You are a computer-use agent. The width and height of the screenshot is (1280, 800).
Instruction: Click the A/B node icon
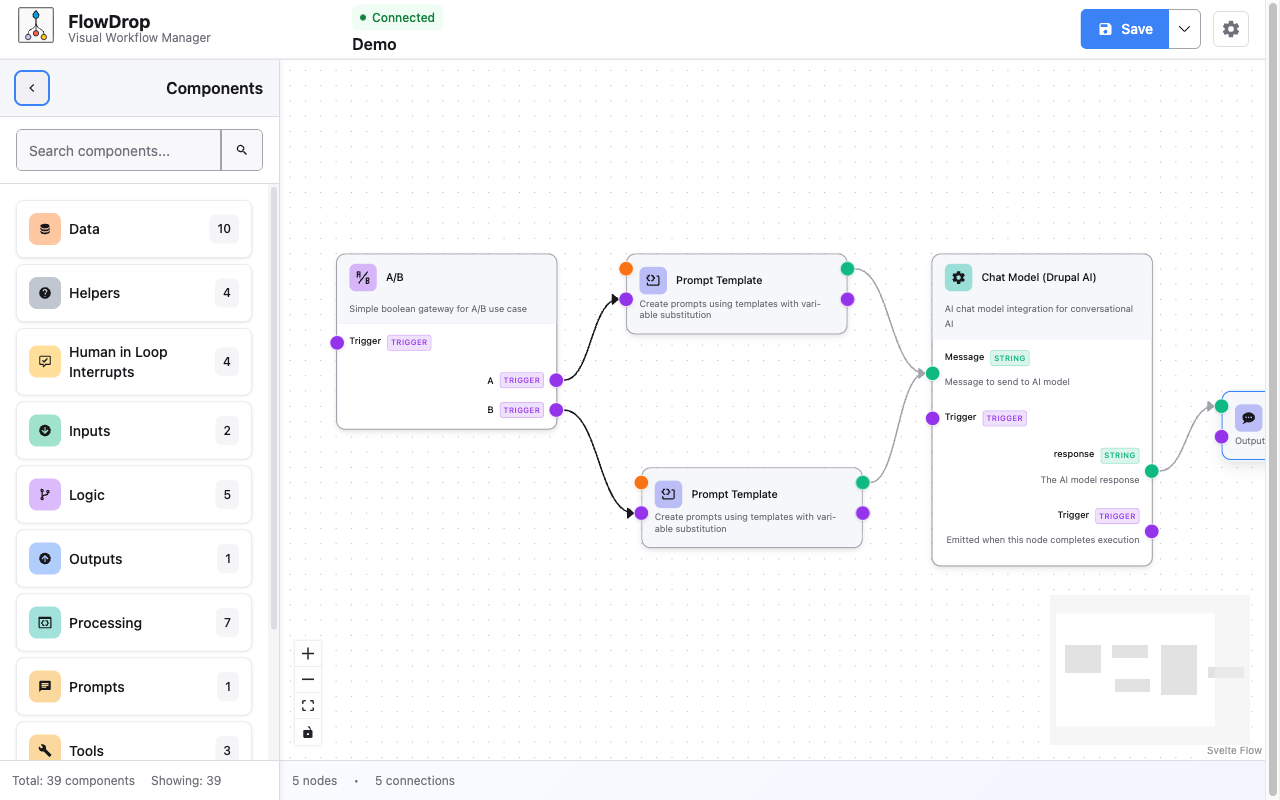363,277
